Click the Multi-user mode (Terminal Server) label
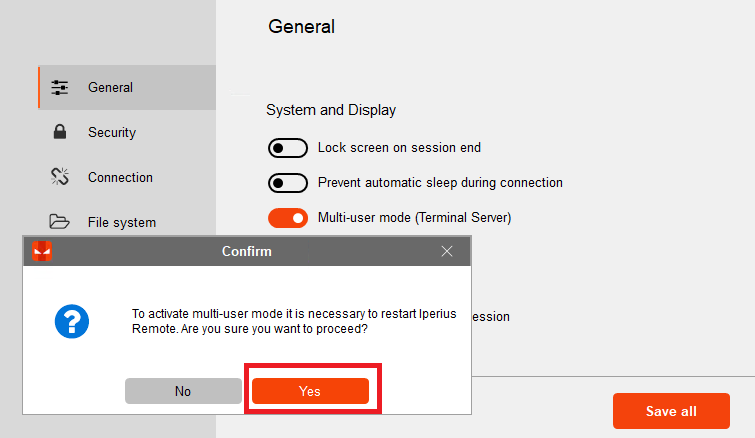Viewport: 755px width, 438px height. pyautogui.click(x=415, y=218)
